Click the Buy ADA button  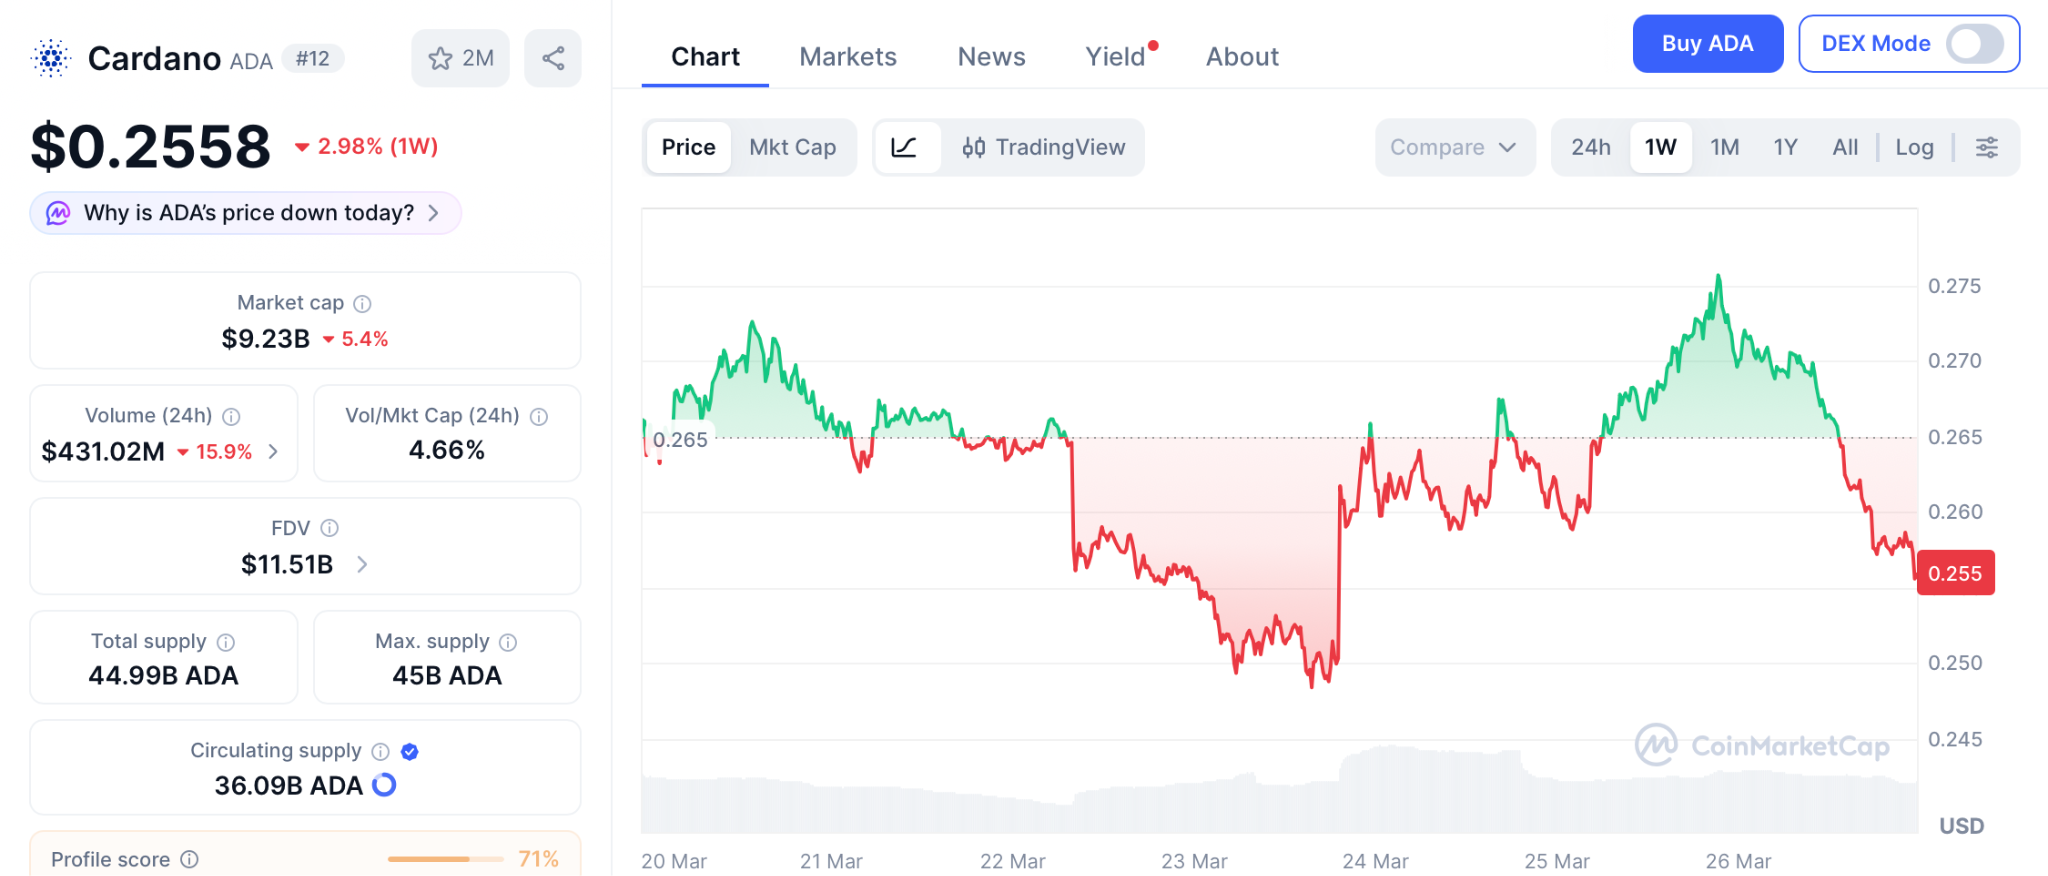(1707, 43)
